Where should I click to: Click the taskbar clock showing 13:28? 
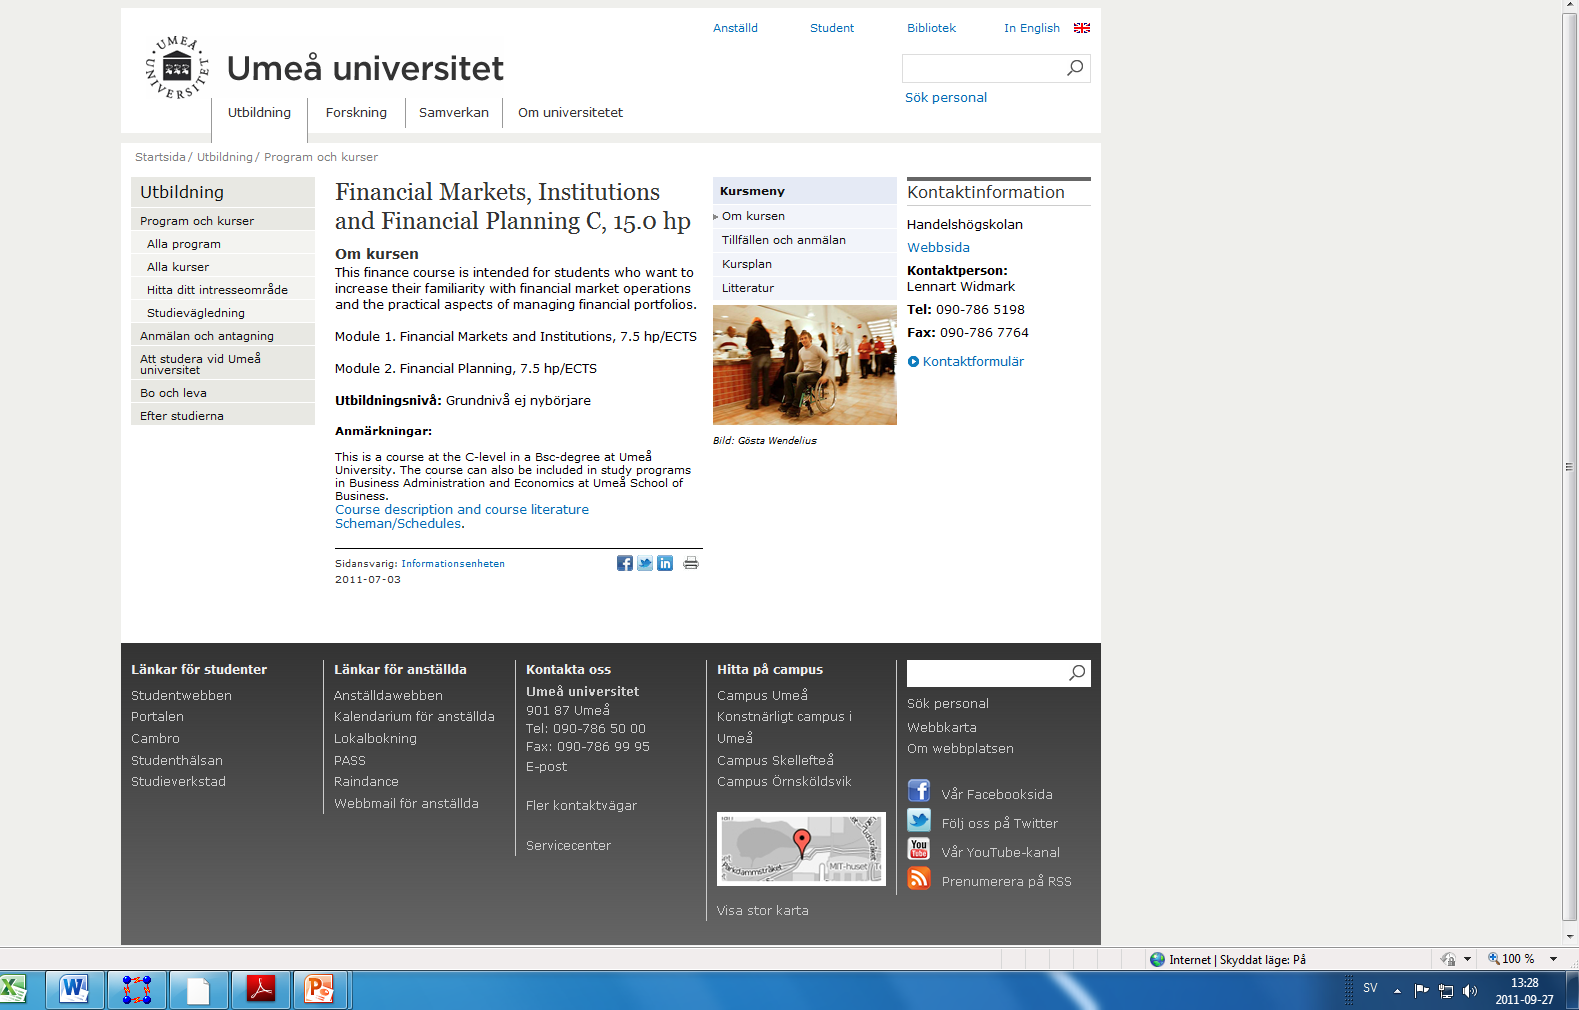(x=1524, y=983)
